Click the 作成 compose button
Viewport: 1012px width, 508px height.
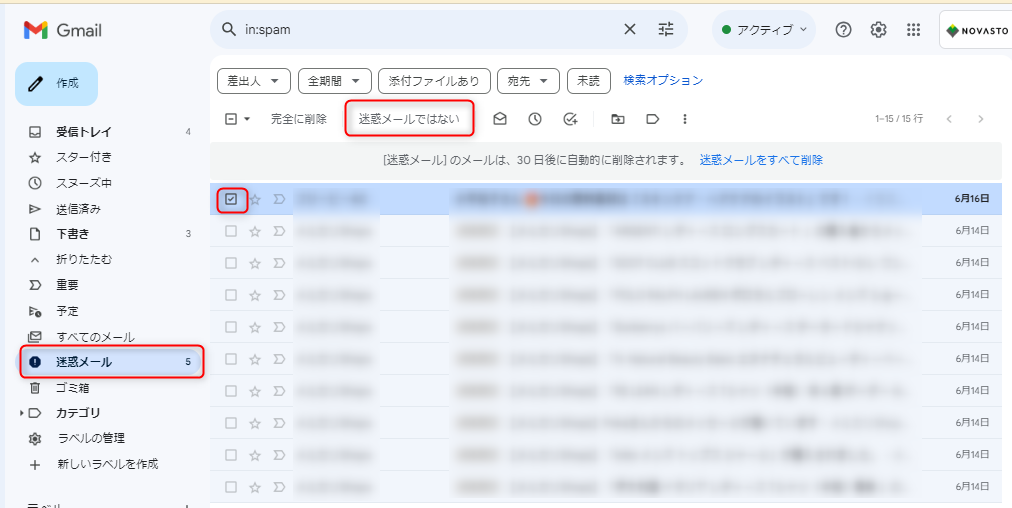[x=56, y=83]
